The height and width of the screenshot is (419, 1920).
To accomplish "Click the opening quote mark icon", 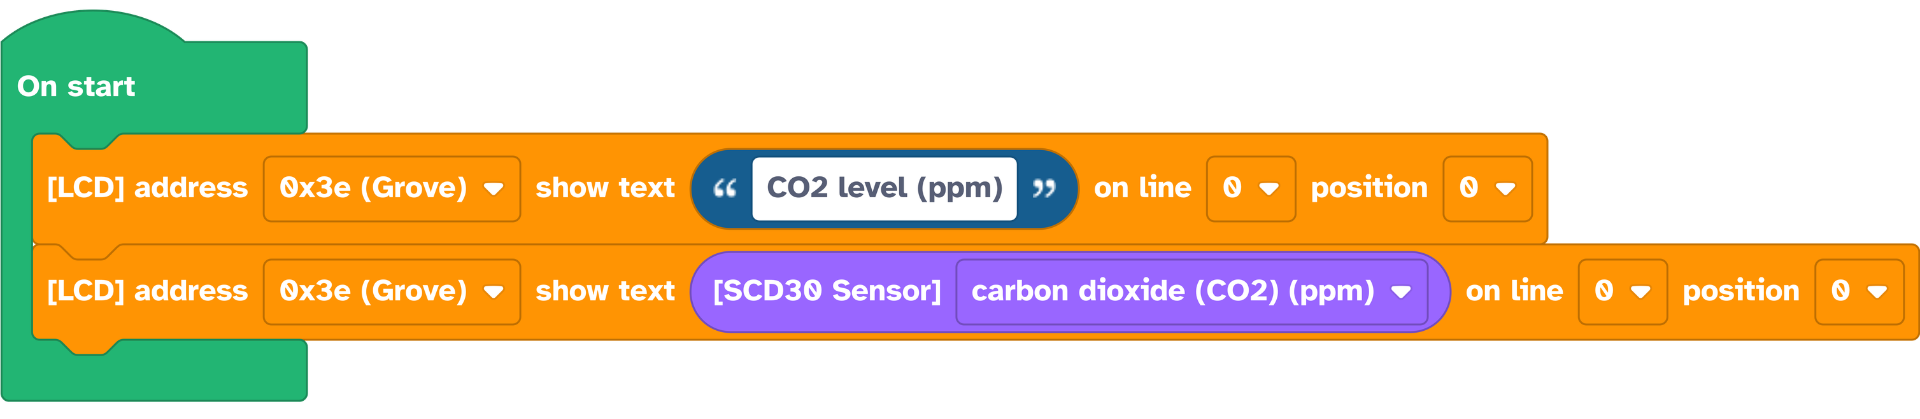I will [x=725, y=188].
